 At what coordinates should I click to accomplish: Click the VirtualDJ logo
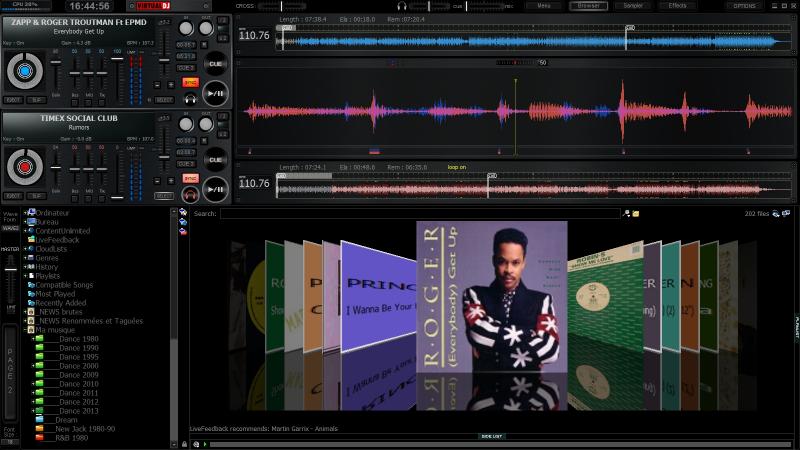(x=154, y=6)
